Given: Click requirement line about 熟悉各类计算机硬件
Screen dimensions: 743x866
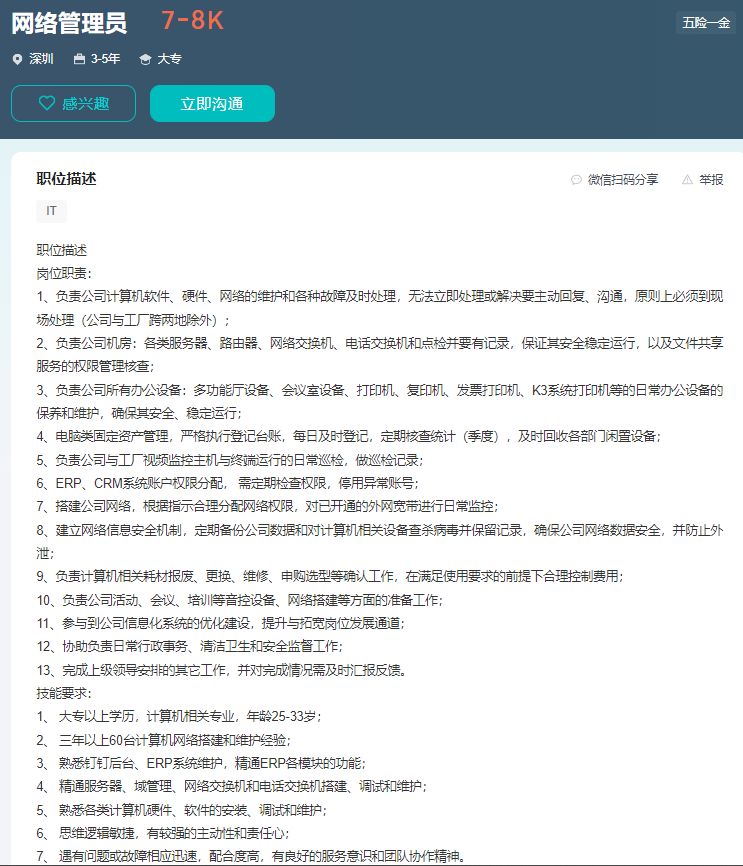Looking at the screenshot, I should point(182,810).
